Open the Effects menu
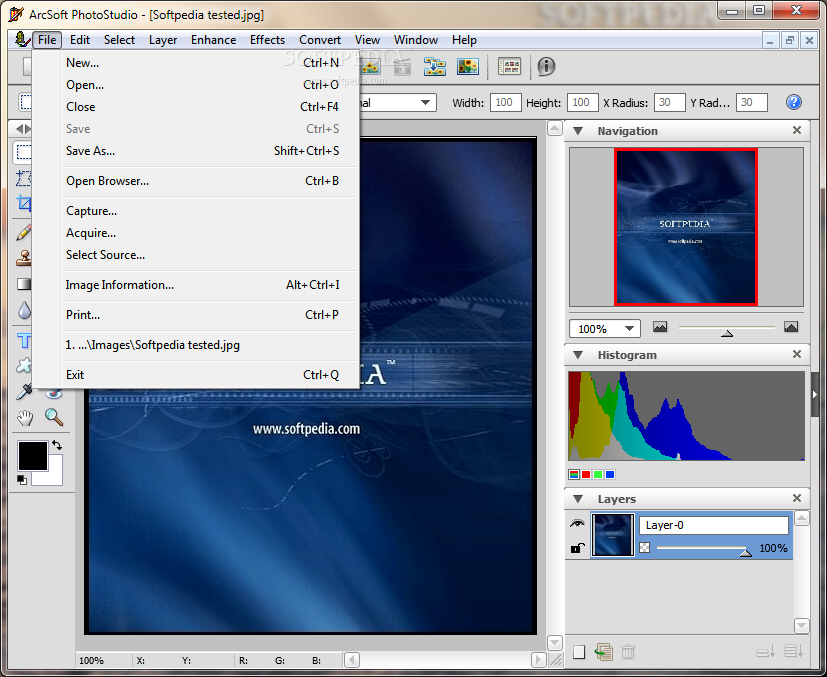This screenshot has width=827, height=677. pos(267,40)
